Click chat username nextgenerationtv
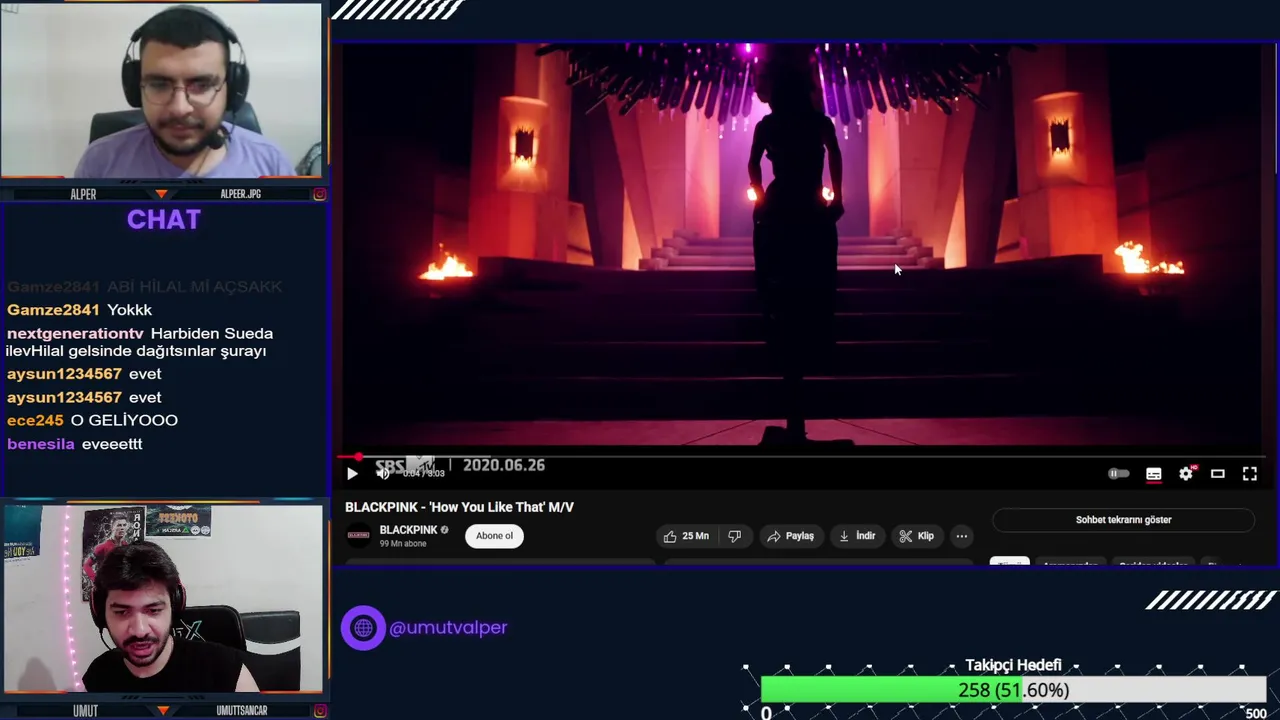Screen dimensions: 1280x720 [75, 334]
